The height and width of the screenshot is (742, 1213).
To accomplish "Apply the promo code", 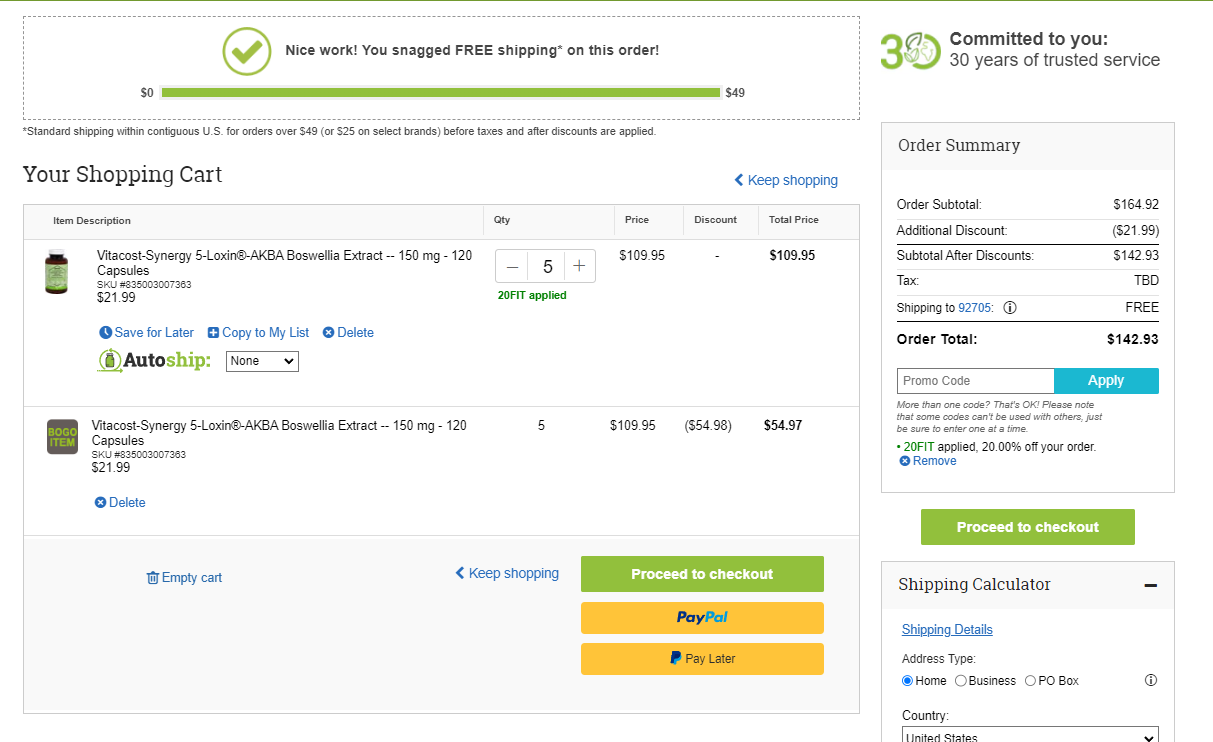I will 1106,381.
